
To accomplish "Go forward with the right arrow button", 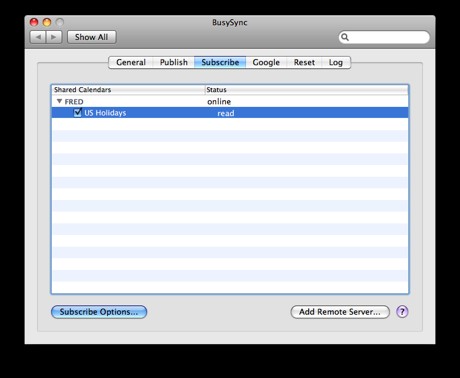I will 54,37.
